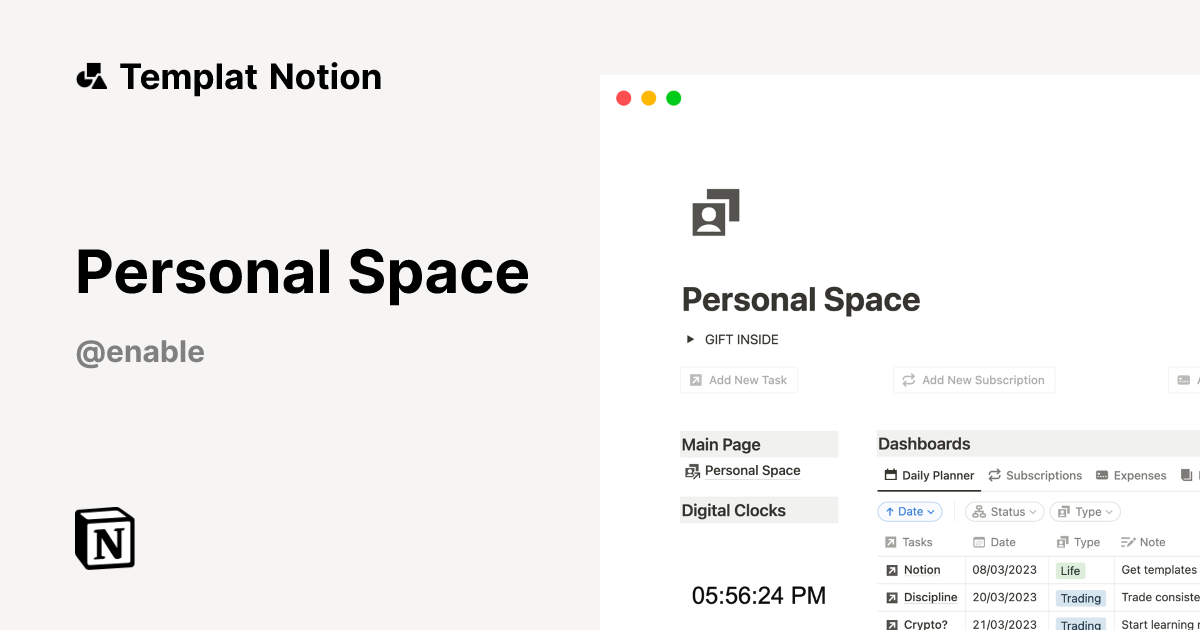The height and width of the screenshot is (630, 1200).
Task: Click the Date column header
Action: coord(994,542)
